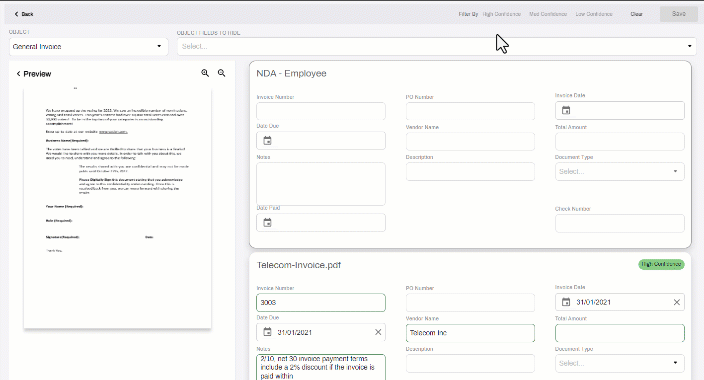The image size is (704, 380).
Task: Open the General Invoice object dropdown
Action: point(88,46)
